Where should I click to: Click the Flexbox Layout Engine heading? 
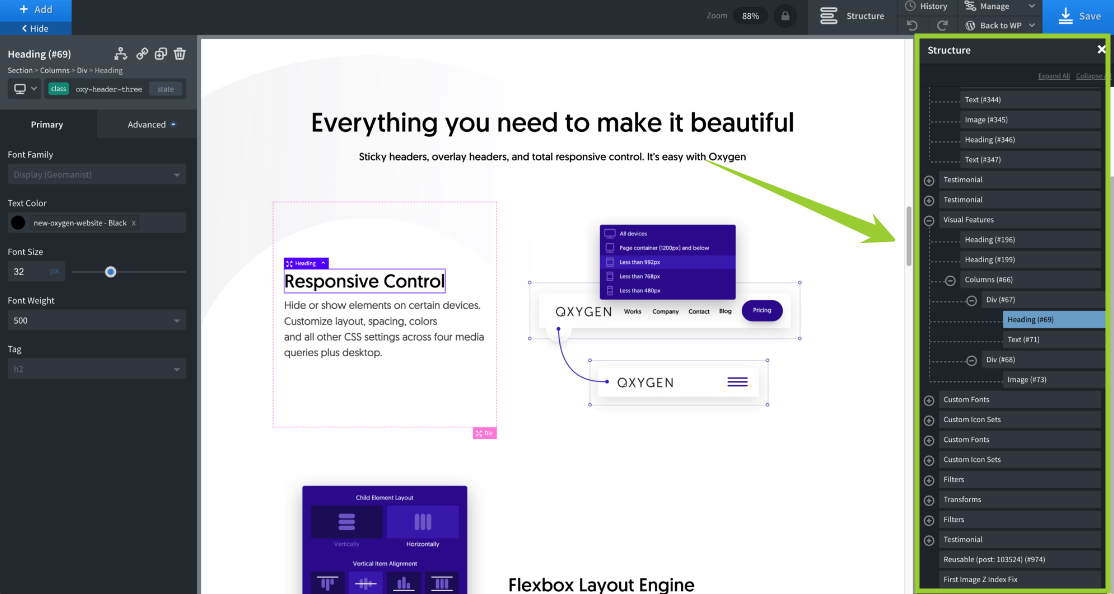point(601,585)
